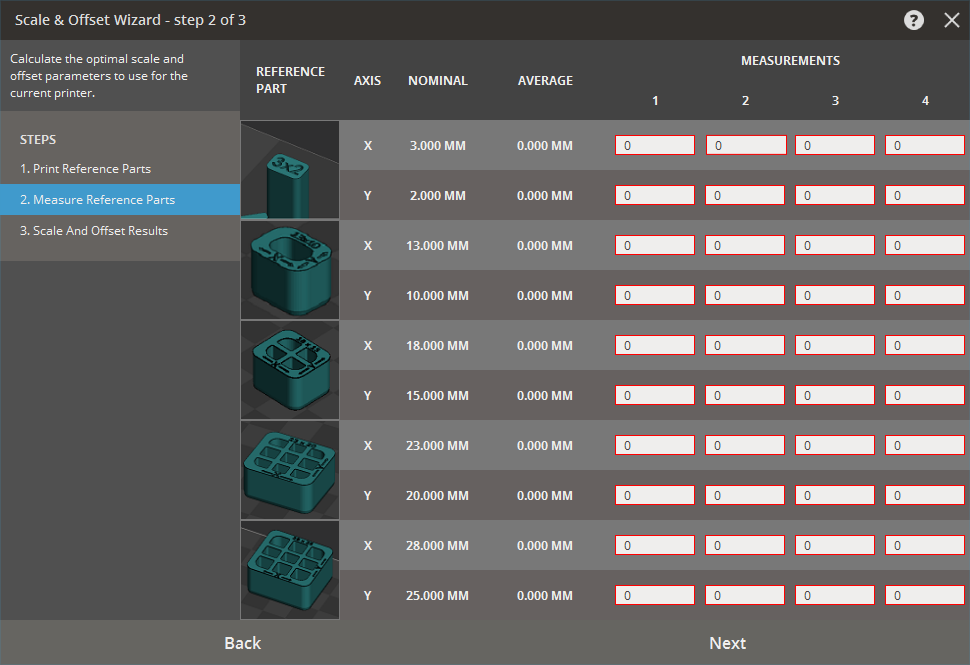Open the help question mark icon
This screenshot has width=970, height=665.
(x=913, y=20)
